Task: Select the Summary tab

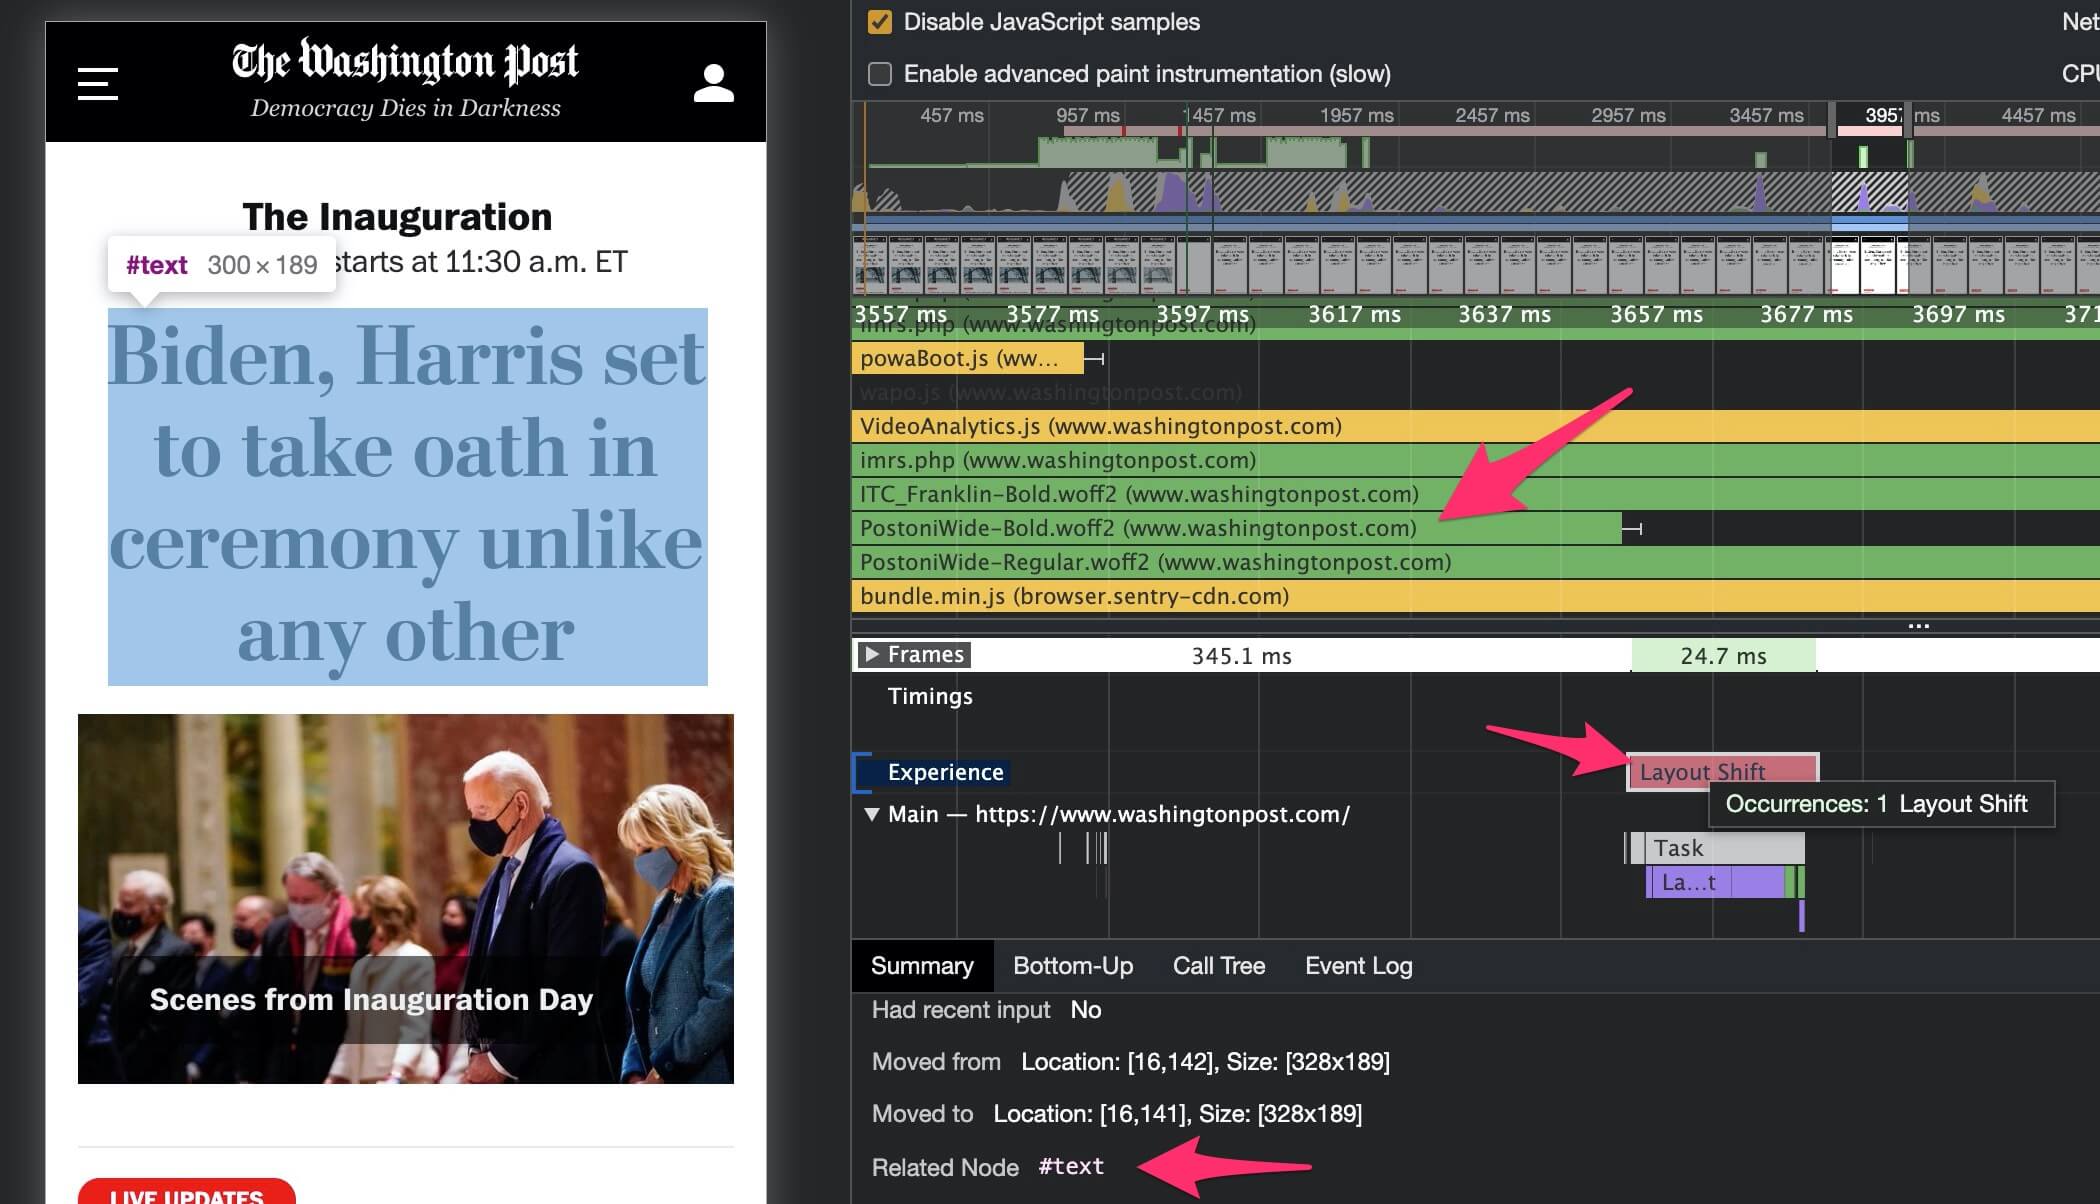Action: point(921,966)
